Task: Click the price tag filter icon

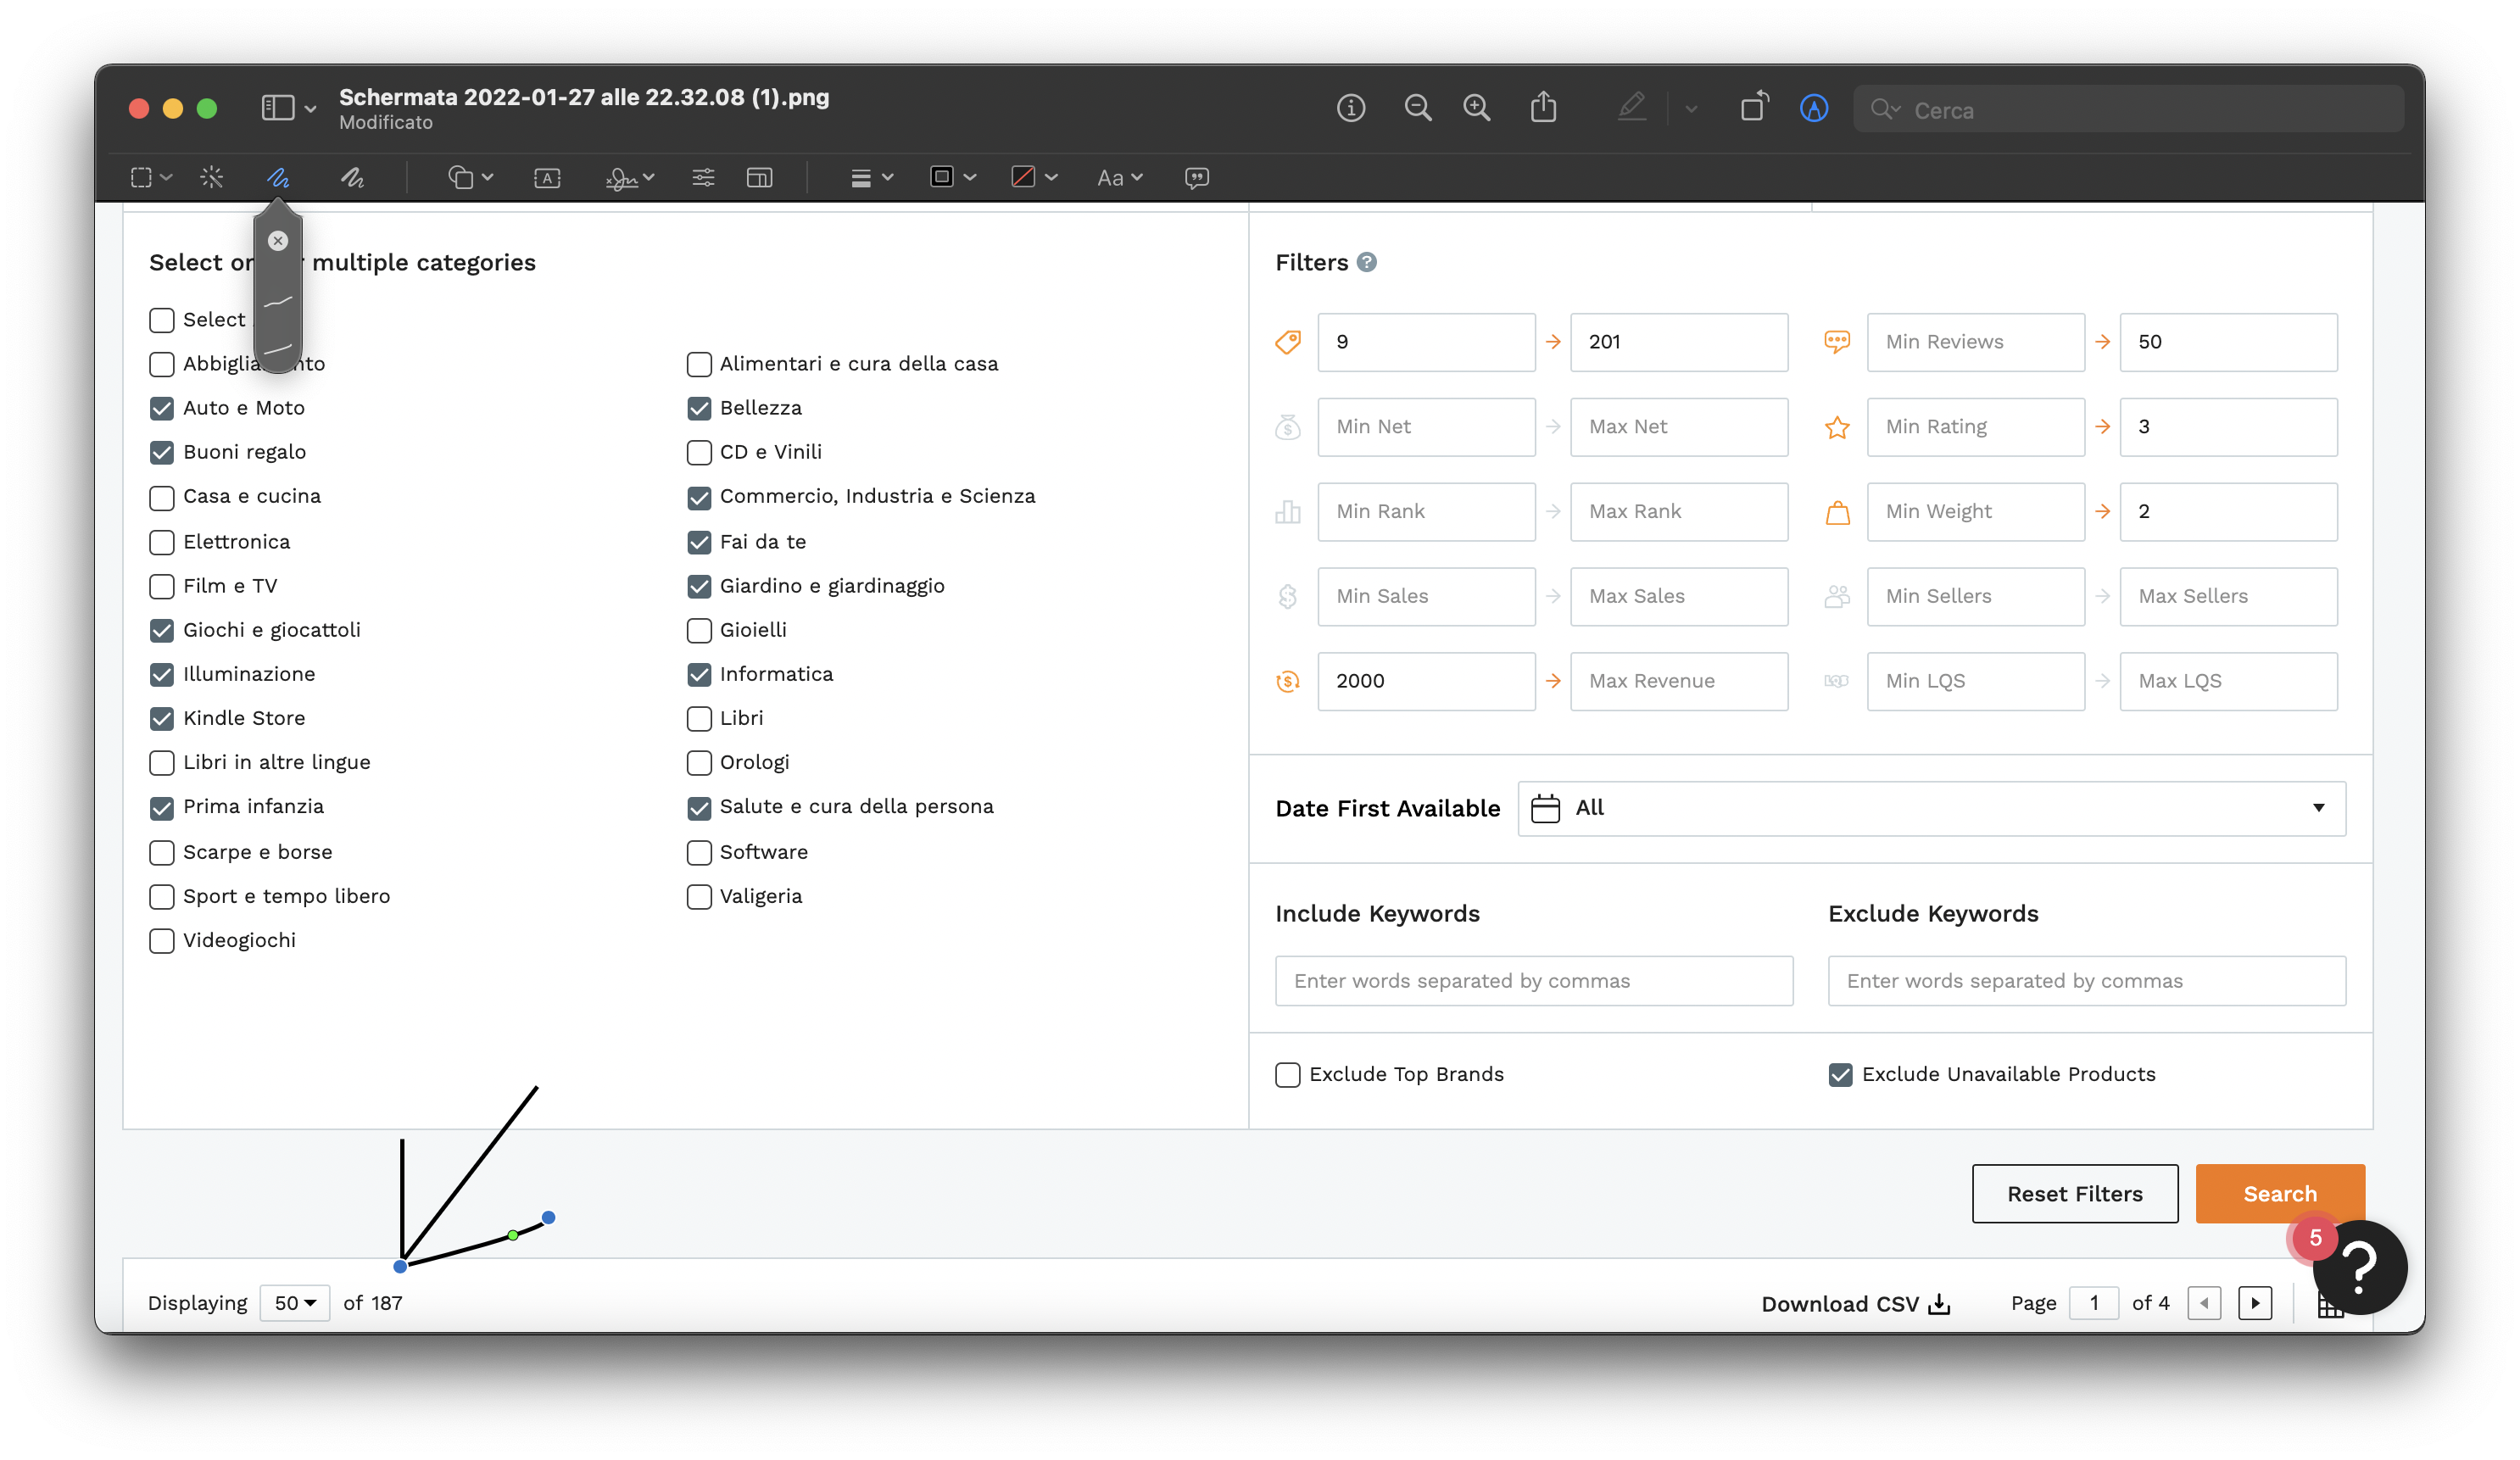Action: point(1288,342)
